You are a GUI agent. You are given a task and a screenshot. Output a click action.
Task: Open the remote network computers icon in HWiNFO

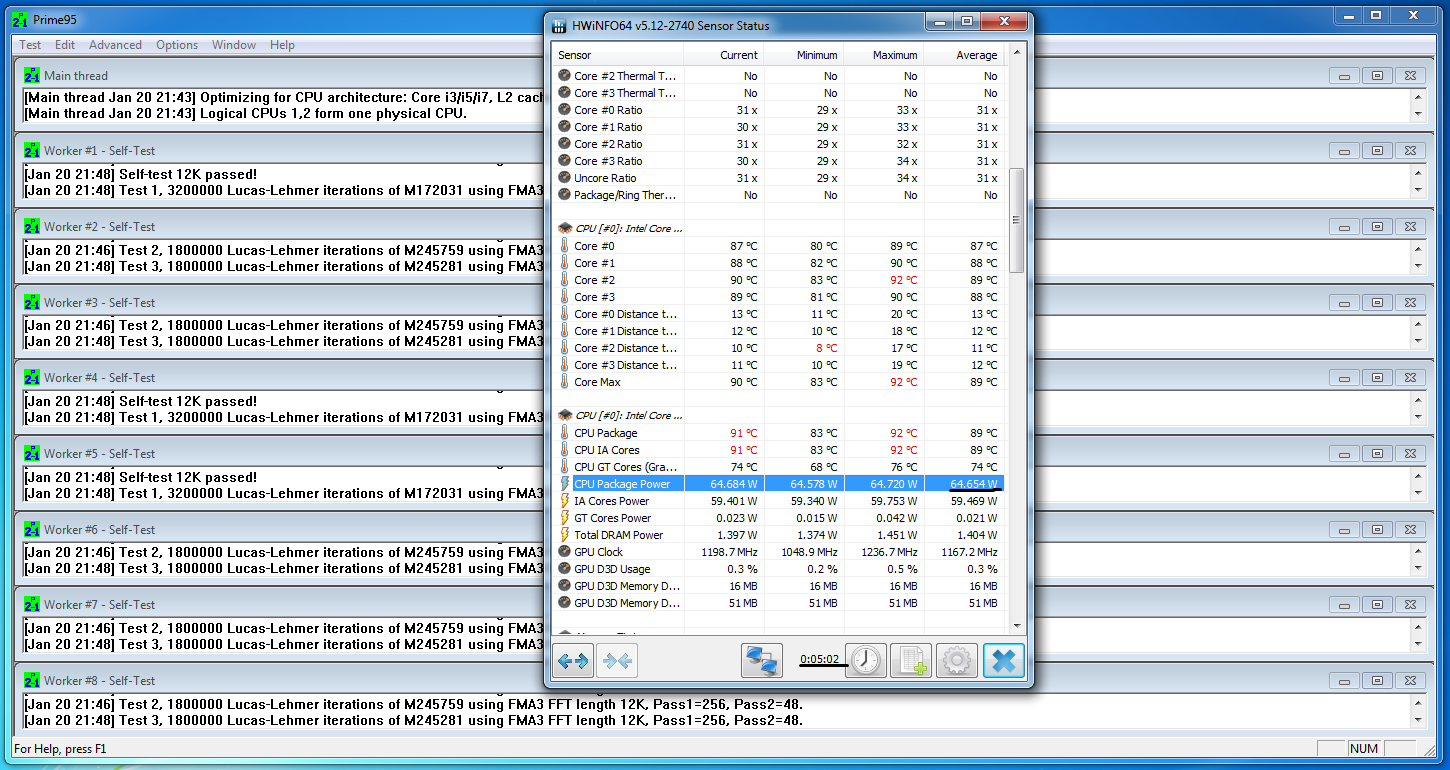(762, 660)
